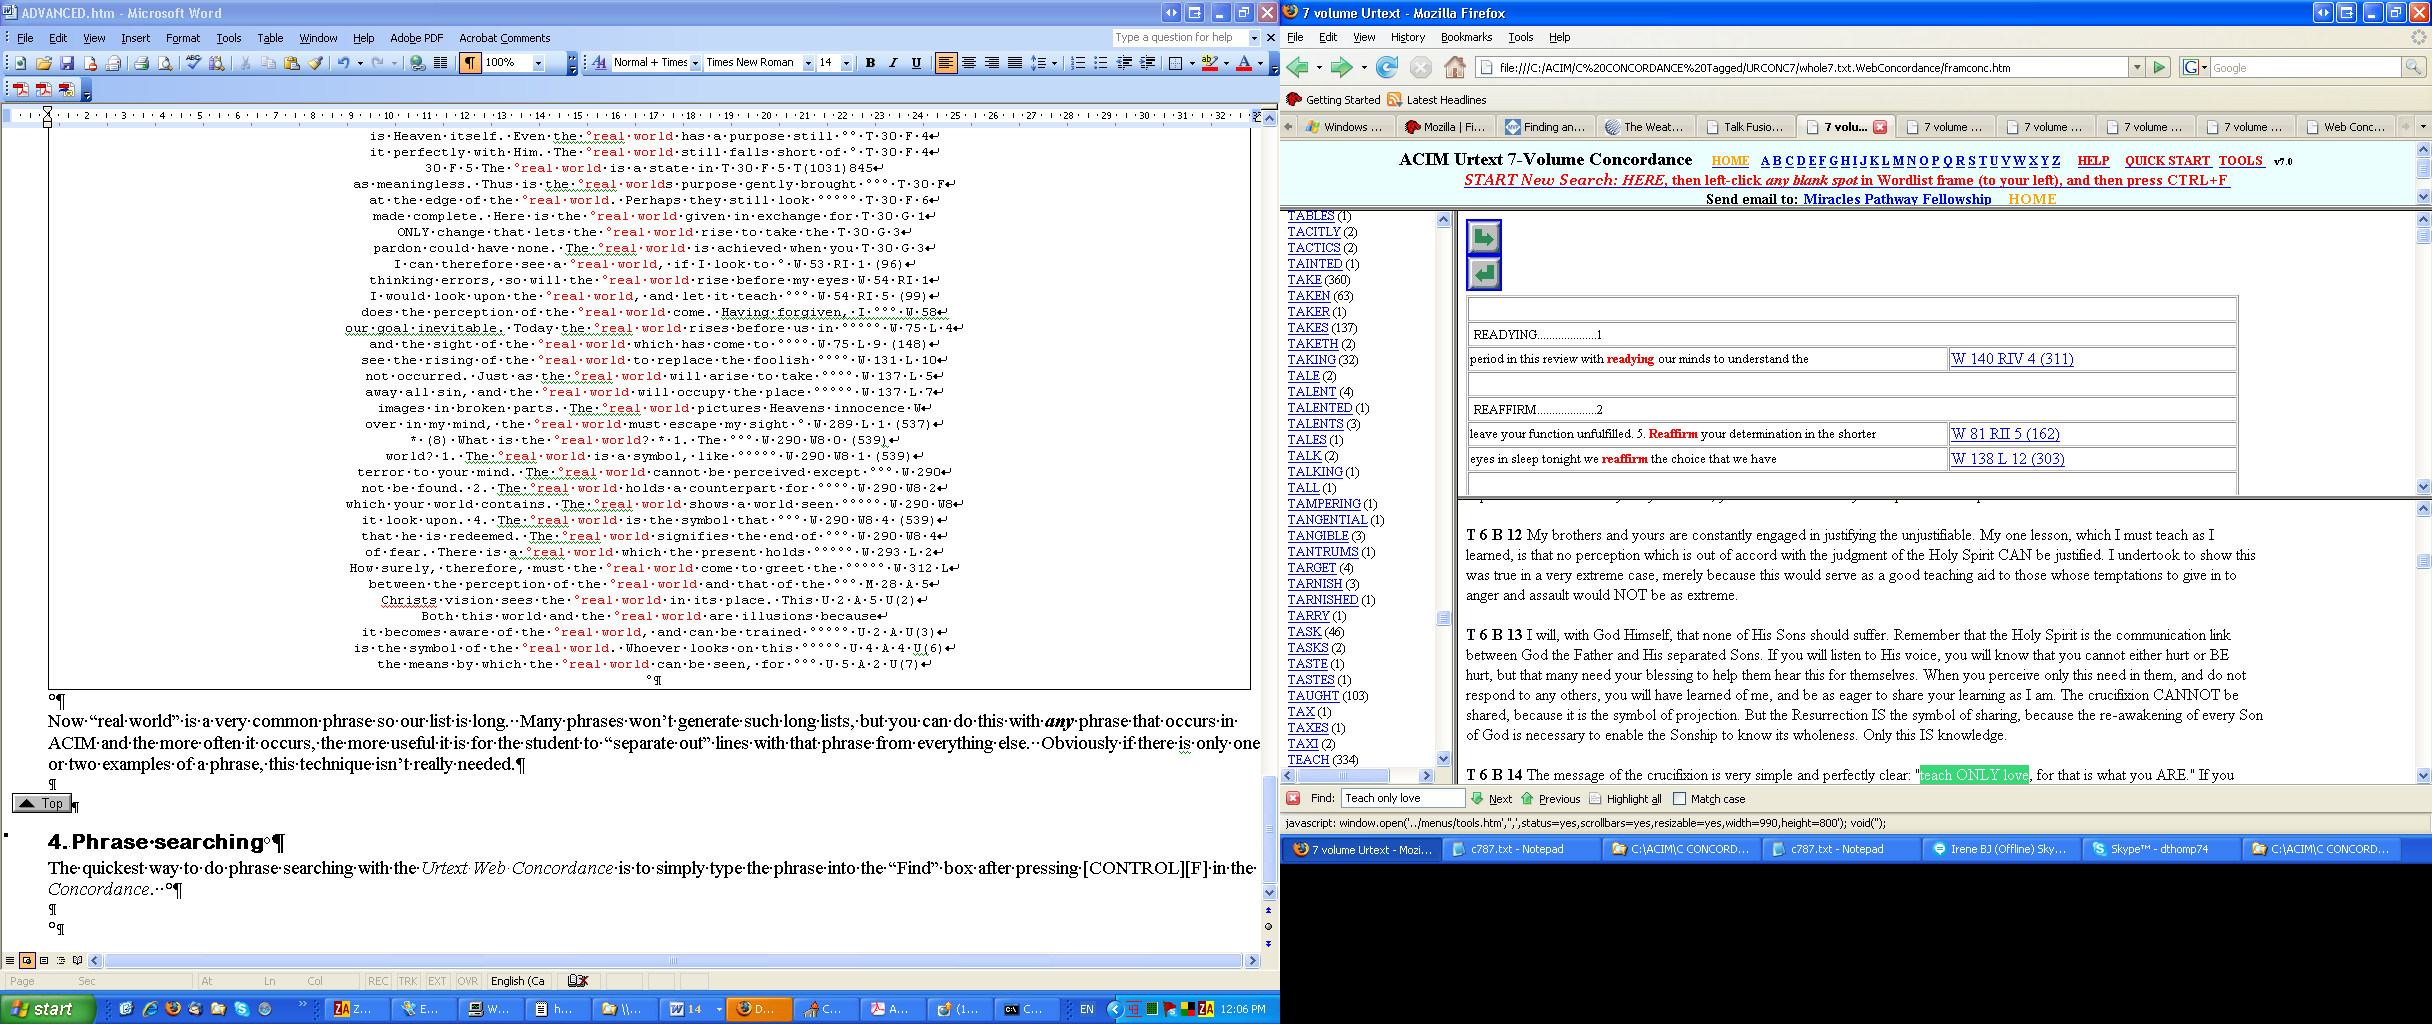Toggle Highlight all in Find bar
The width and height of the screenshot is (2432, 1024).
[x=1595, y=799]
